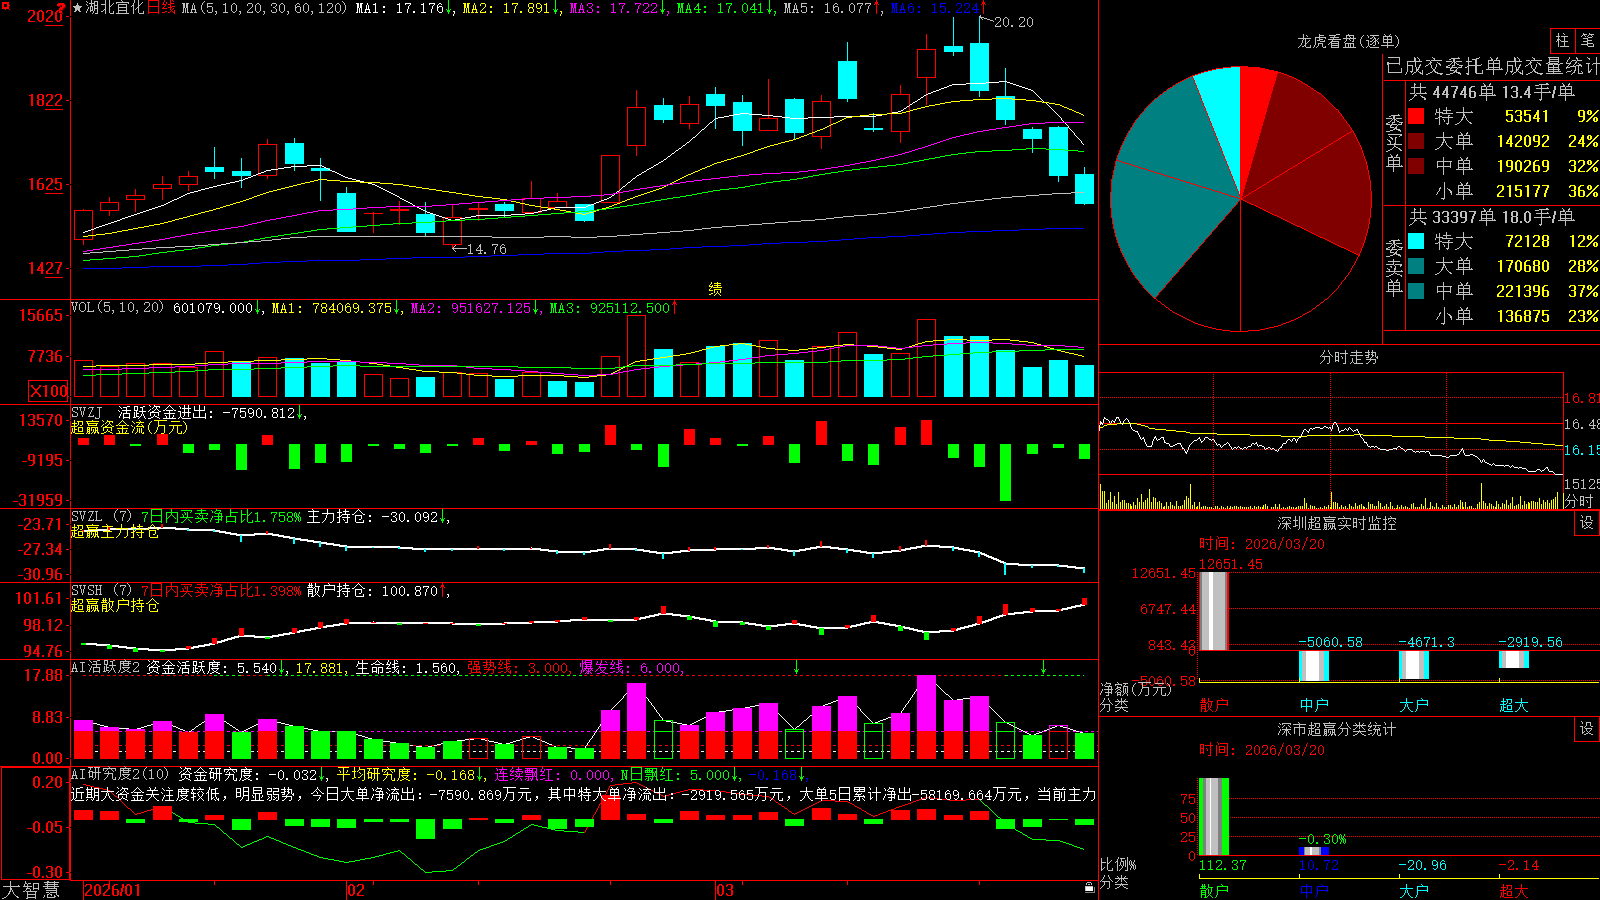The height and width of the screenshot is (900, 1600).
Task: Click the 已成交委托单成交量统计 header
Action: 1492,66
